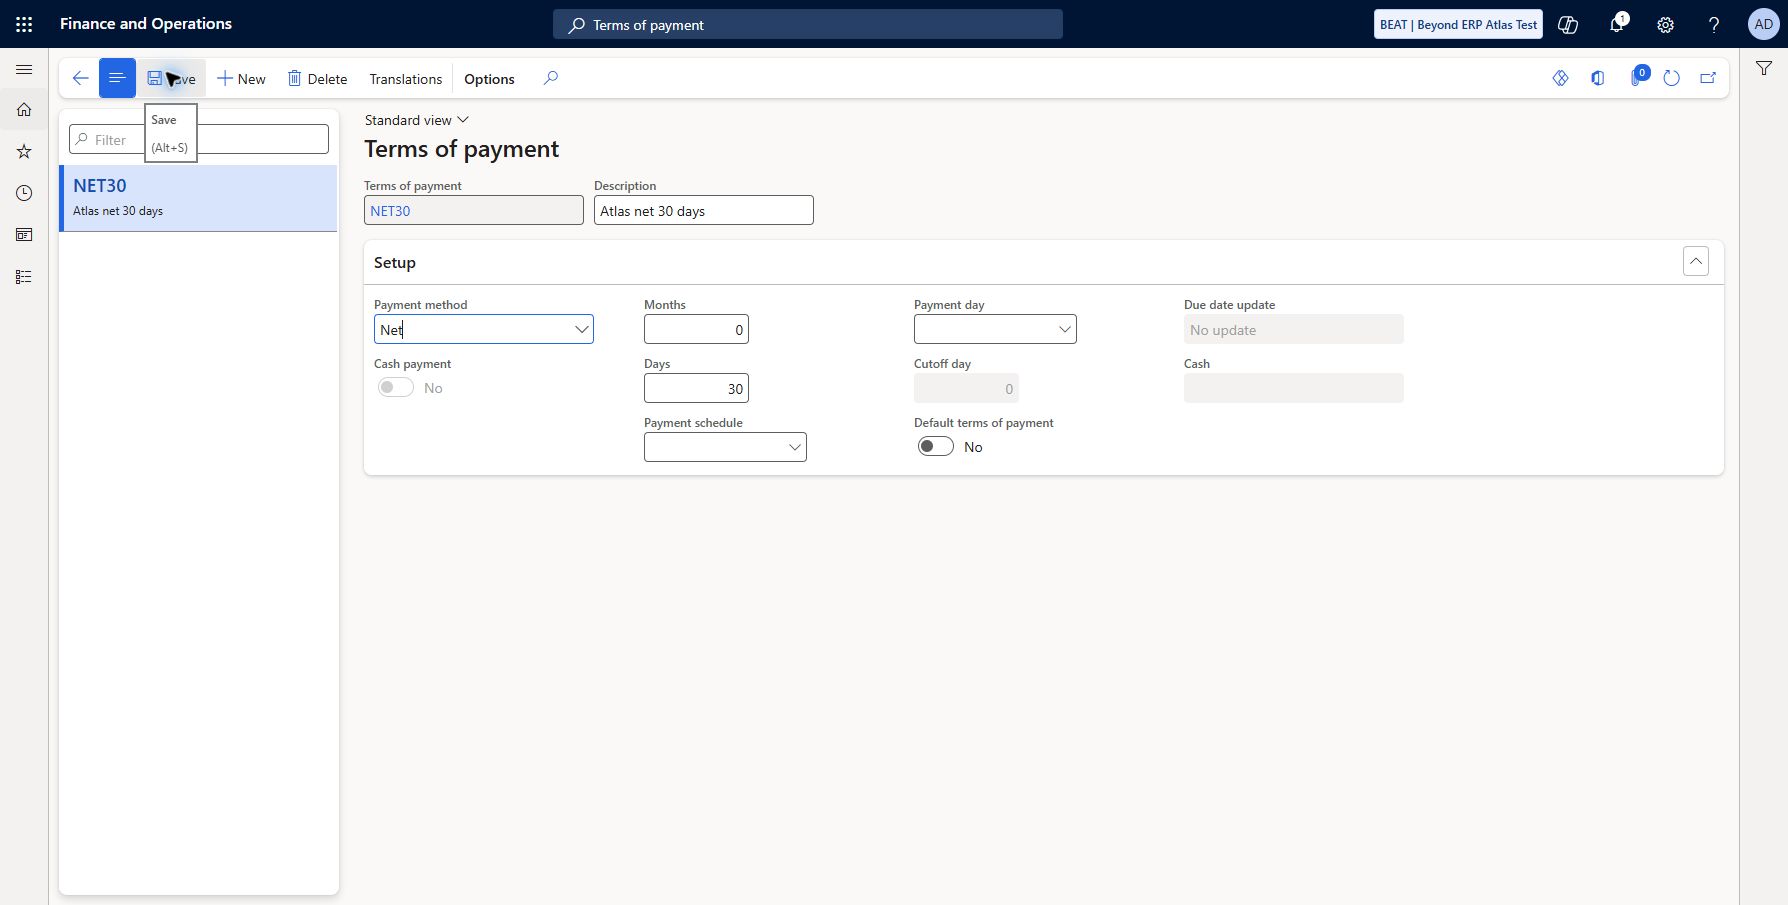This screenshot has width=1788, height=905.
Task: Click the Months input field
Action: pyautogui.click(x=696, y=330)
